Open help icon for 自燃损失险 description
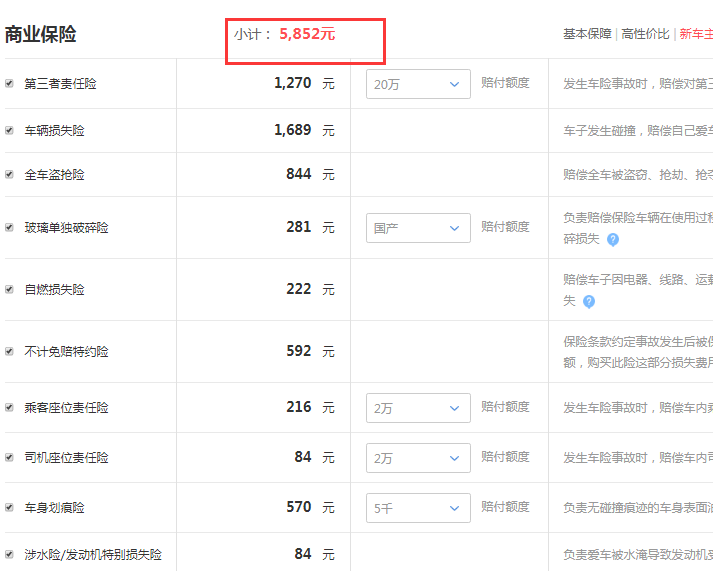The width and height of the screenshot is (713, 571). tap(588, 301)
